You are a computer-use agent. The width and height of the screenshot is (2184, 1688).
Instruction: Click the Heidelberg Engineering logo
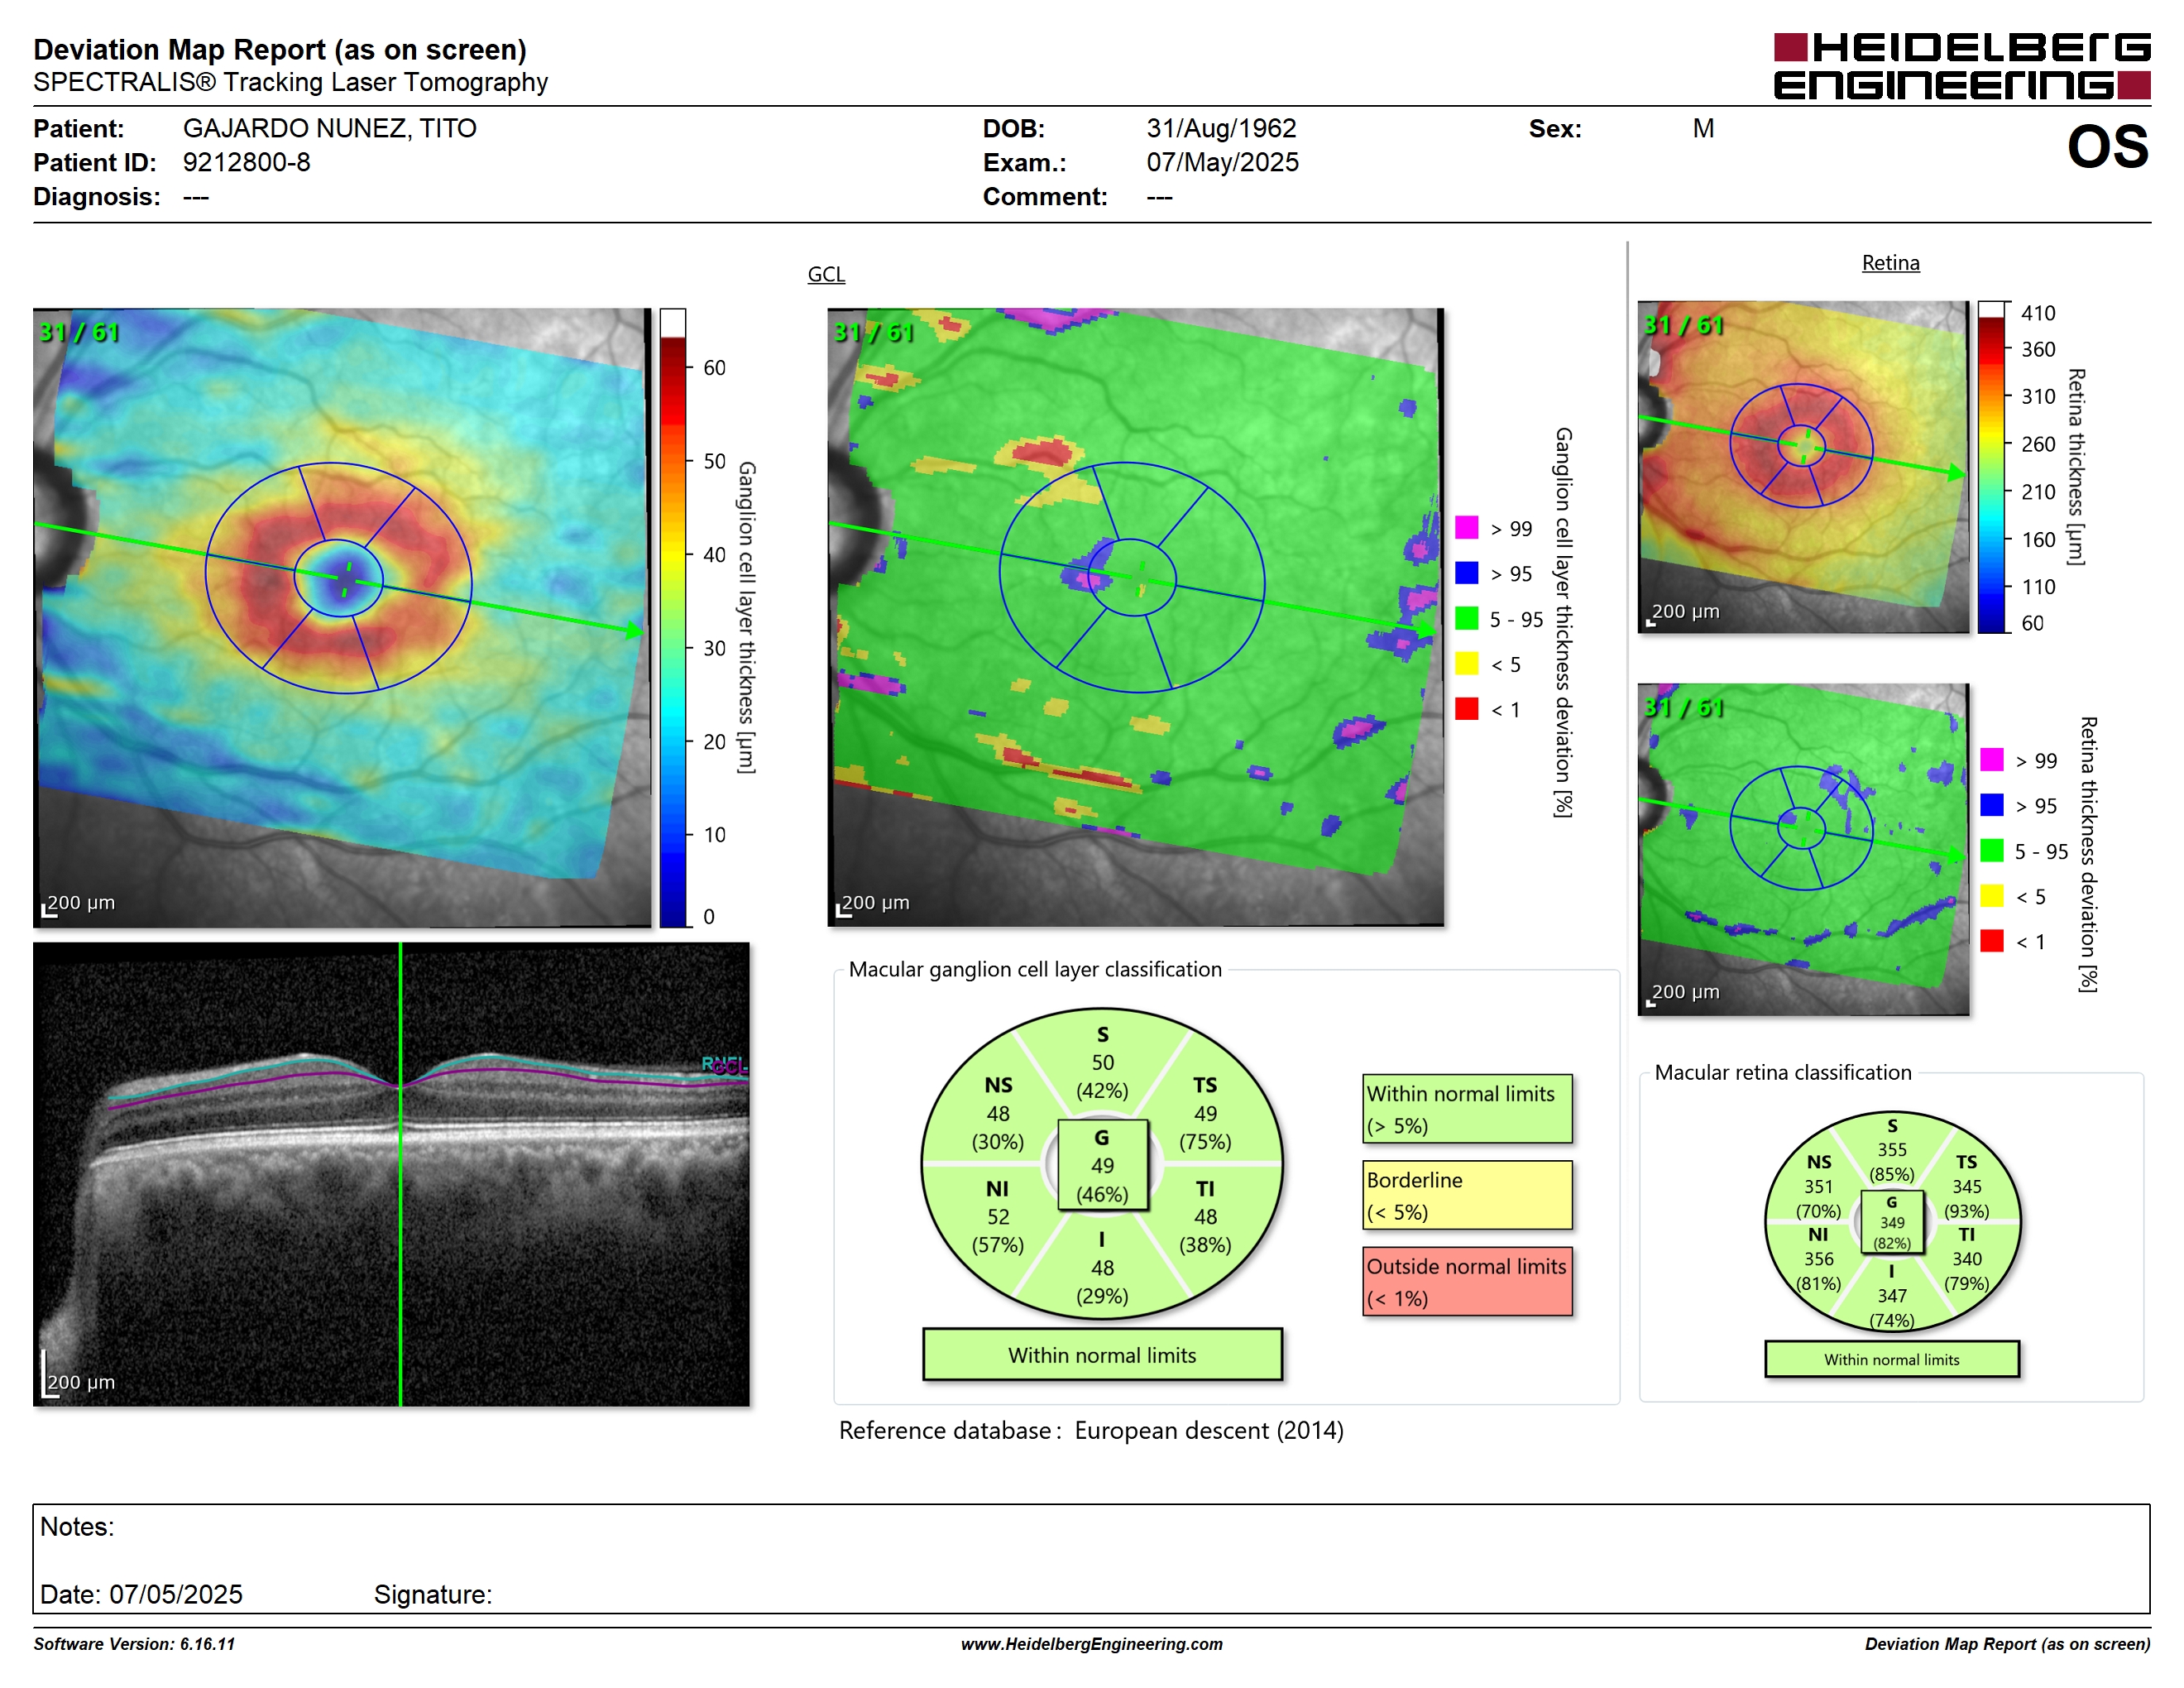(x=1961, y=66)
